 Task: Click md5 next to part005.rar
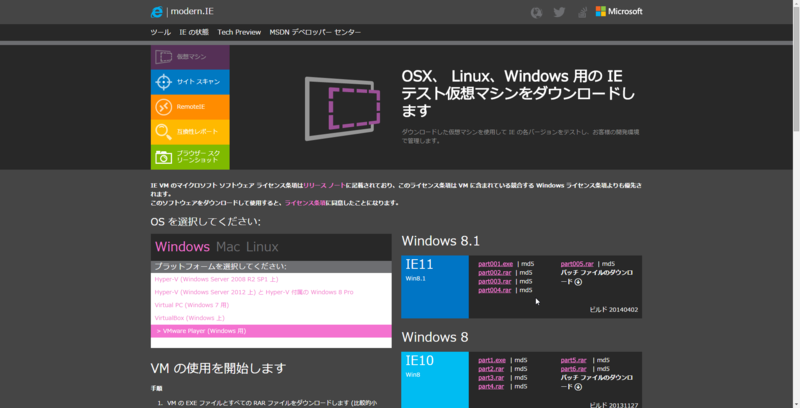click(609, 264)
